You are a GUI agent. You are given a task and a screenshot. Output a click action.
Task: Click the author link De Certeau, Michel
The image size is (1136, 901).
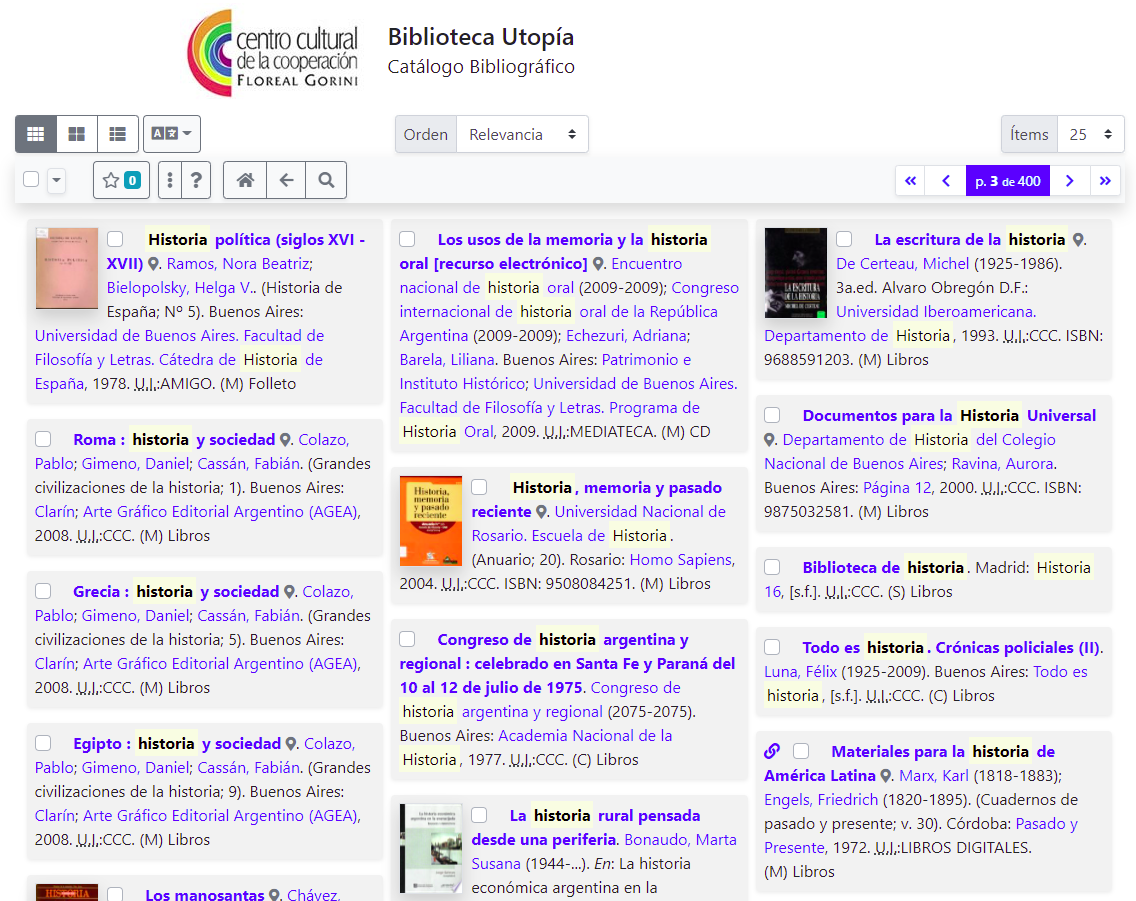[x=902, y=264]
